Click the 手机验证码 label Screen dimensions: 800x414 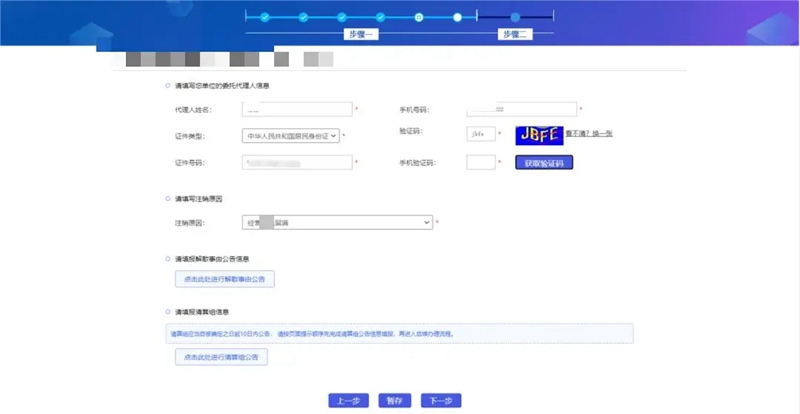click(417, 163)
